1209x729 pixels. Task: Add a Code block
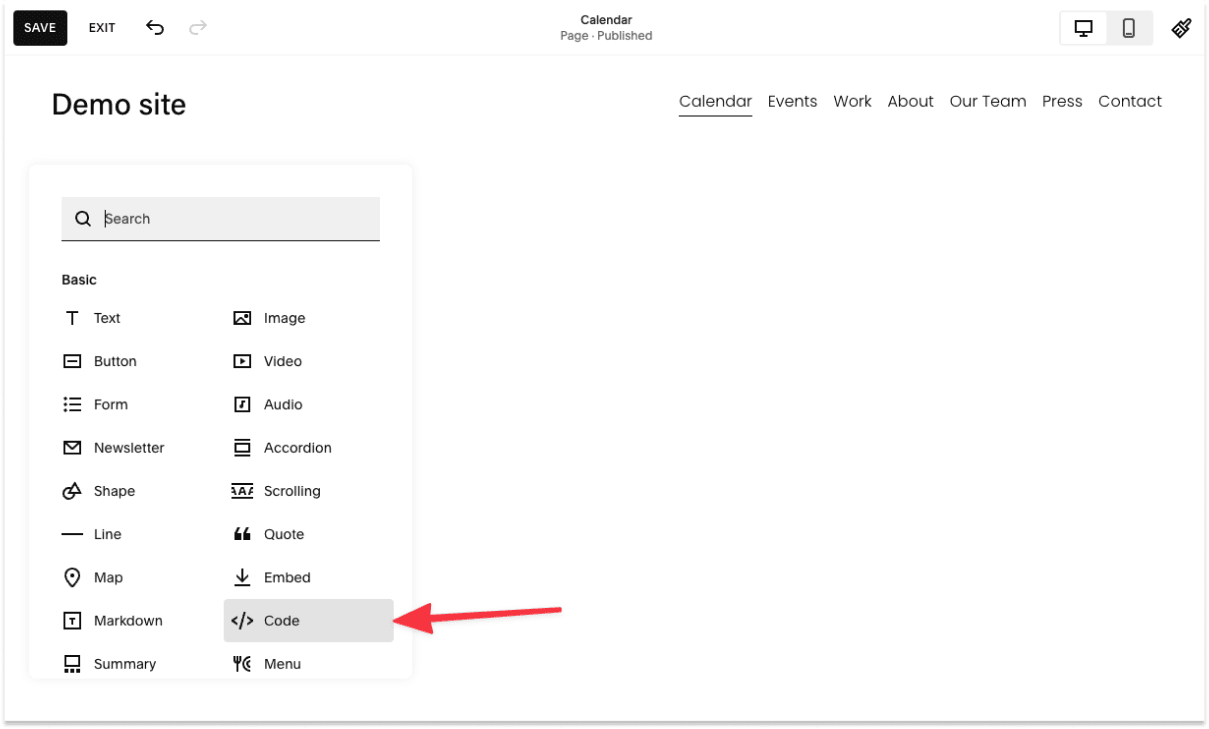282,620
